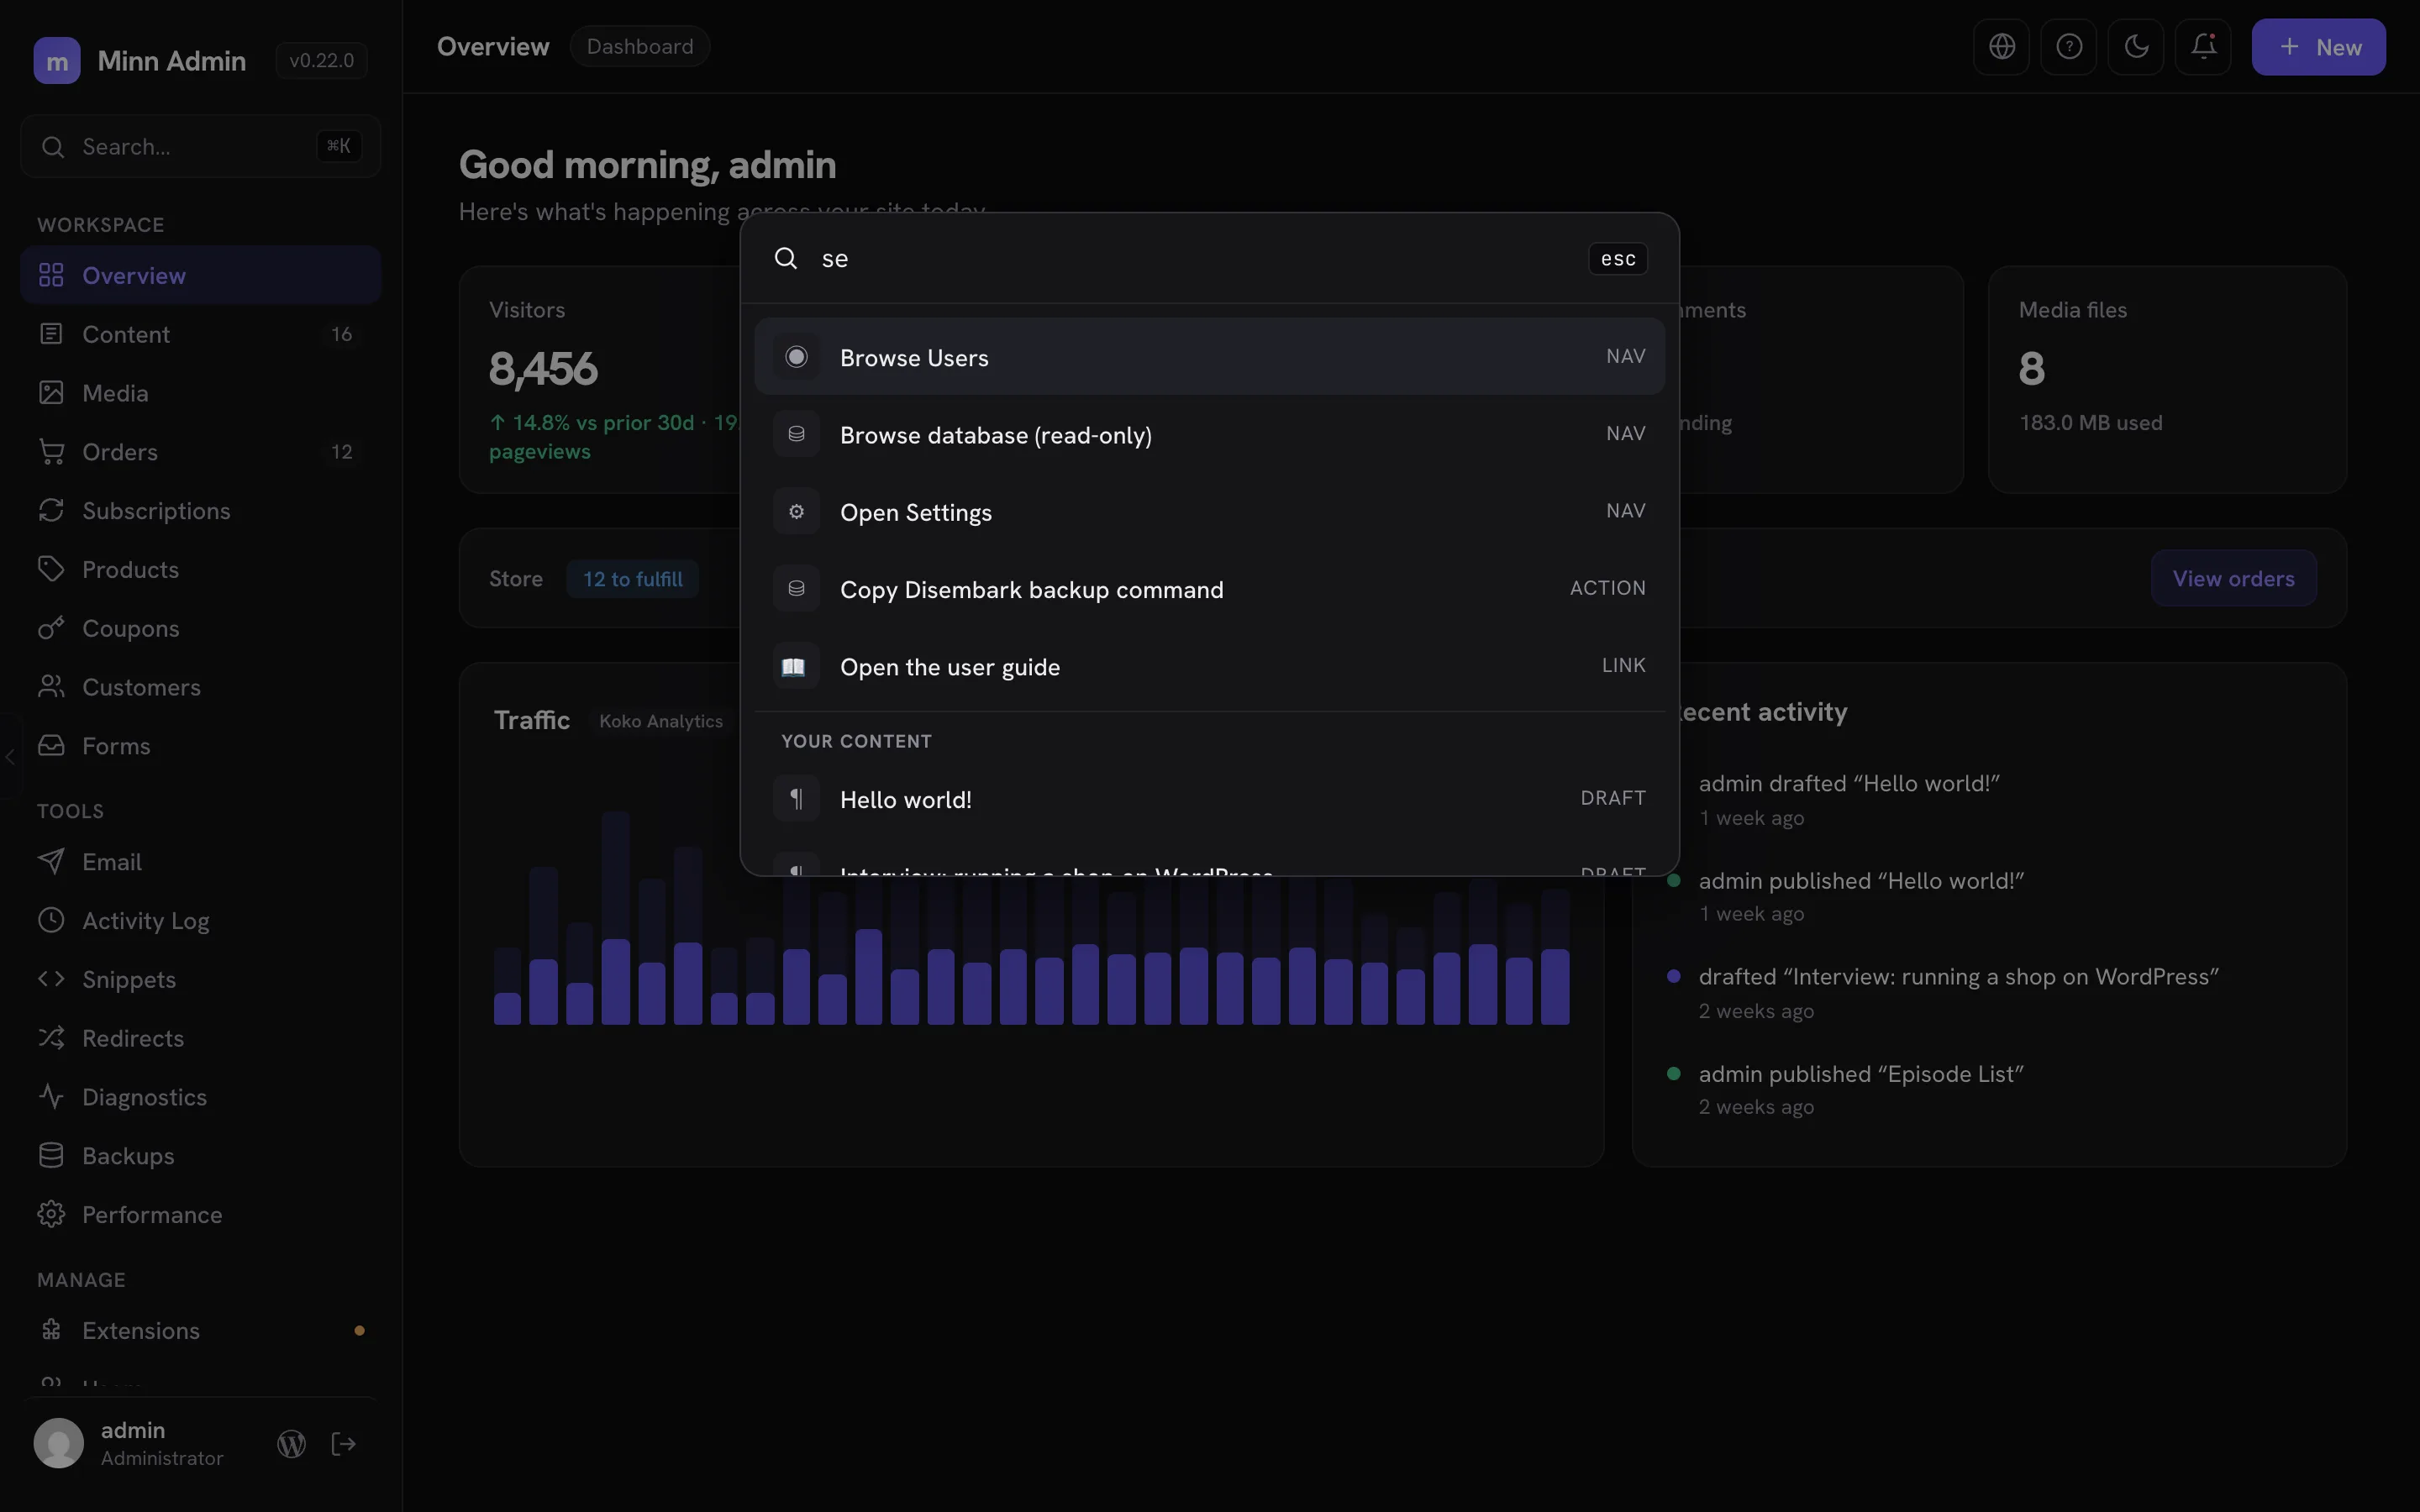The width and height of the screenshot is (2420, 1512).
Task: Click the Activity Log clock icon
Action: [x=51, y=920]
